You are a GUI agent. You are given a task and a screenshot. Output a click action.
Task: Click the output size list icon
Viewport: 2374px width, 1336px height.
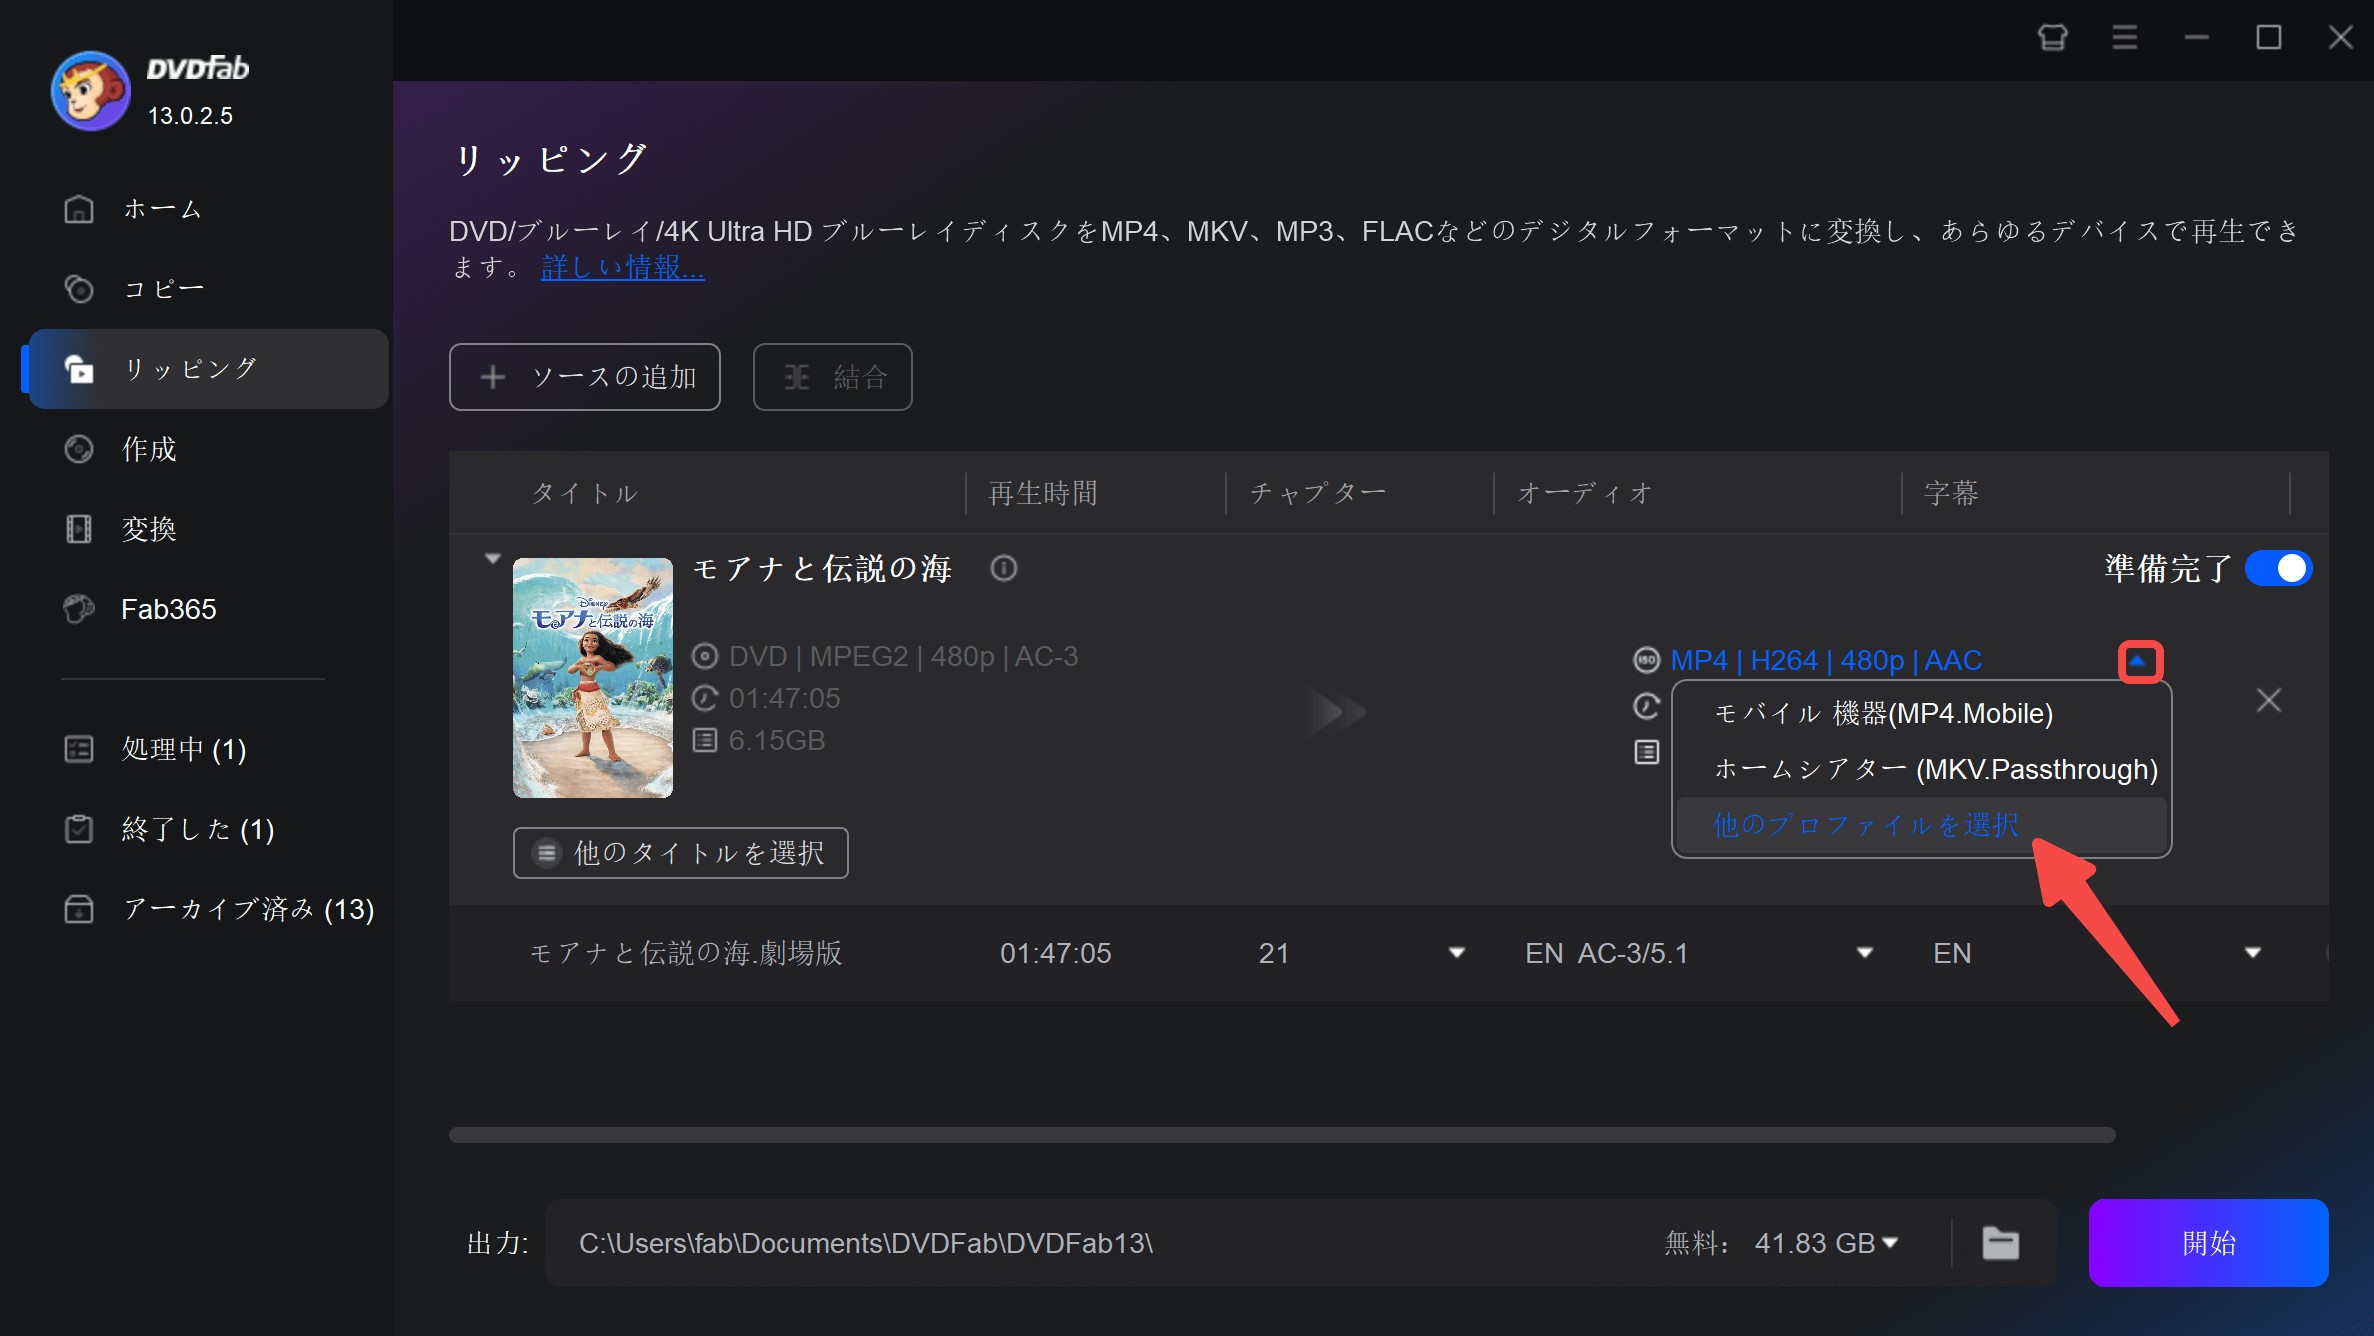tap(1646, 752)
